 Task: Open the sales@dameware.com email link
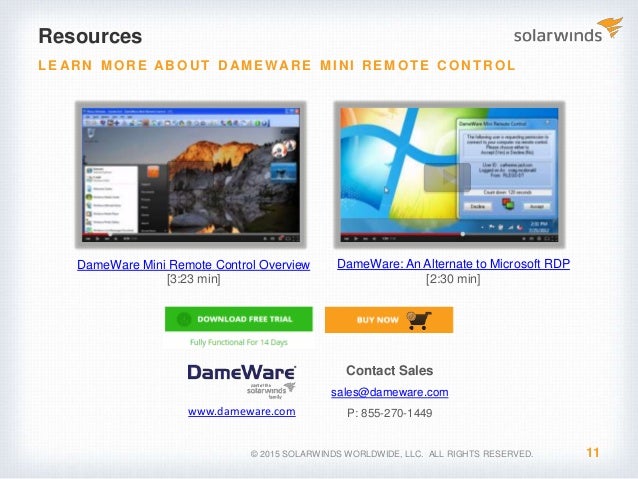pyautogui.click(x=389, y=392)
